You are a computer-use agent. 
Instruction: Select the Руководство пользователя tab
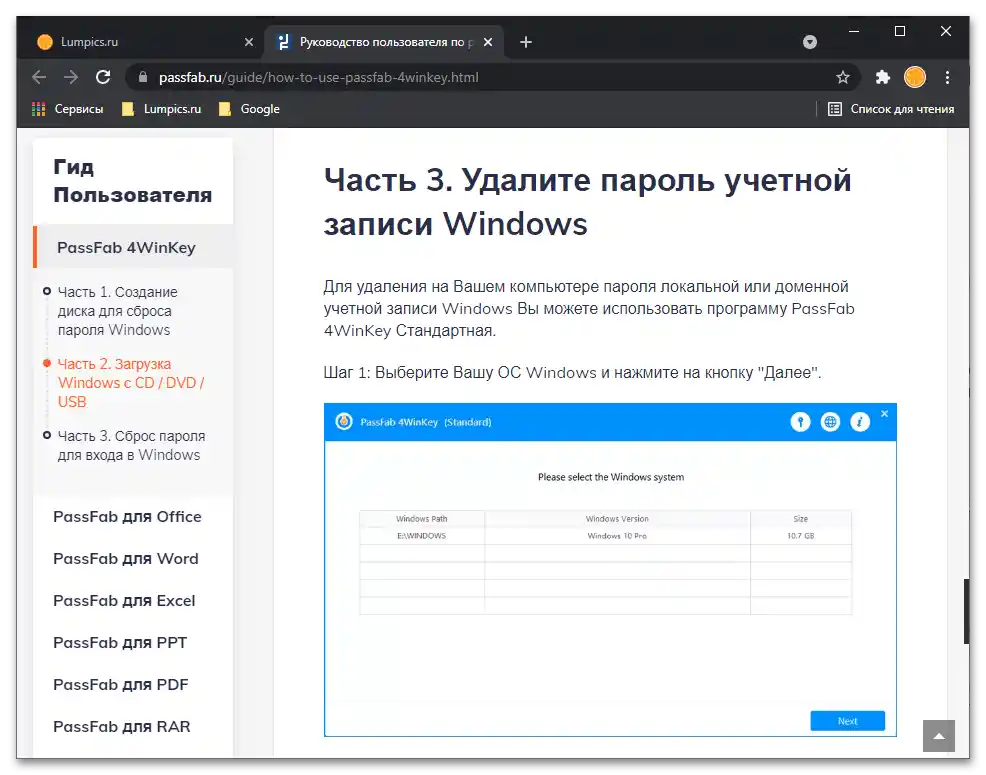click(384, 42)
